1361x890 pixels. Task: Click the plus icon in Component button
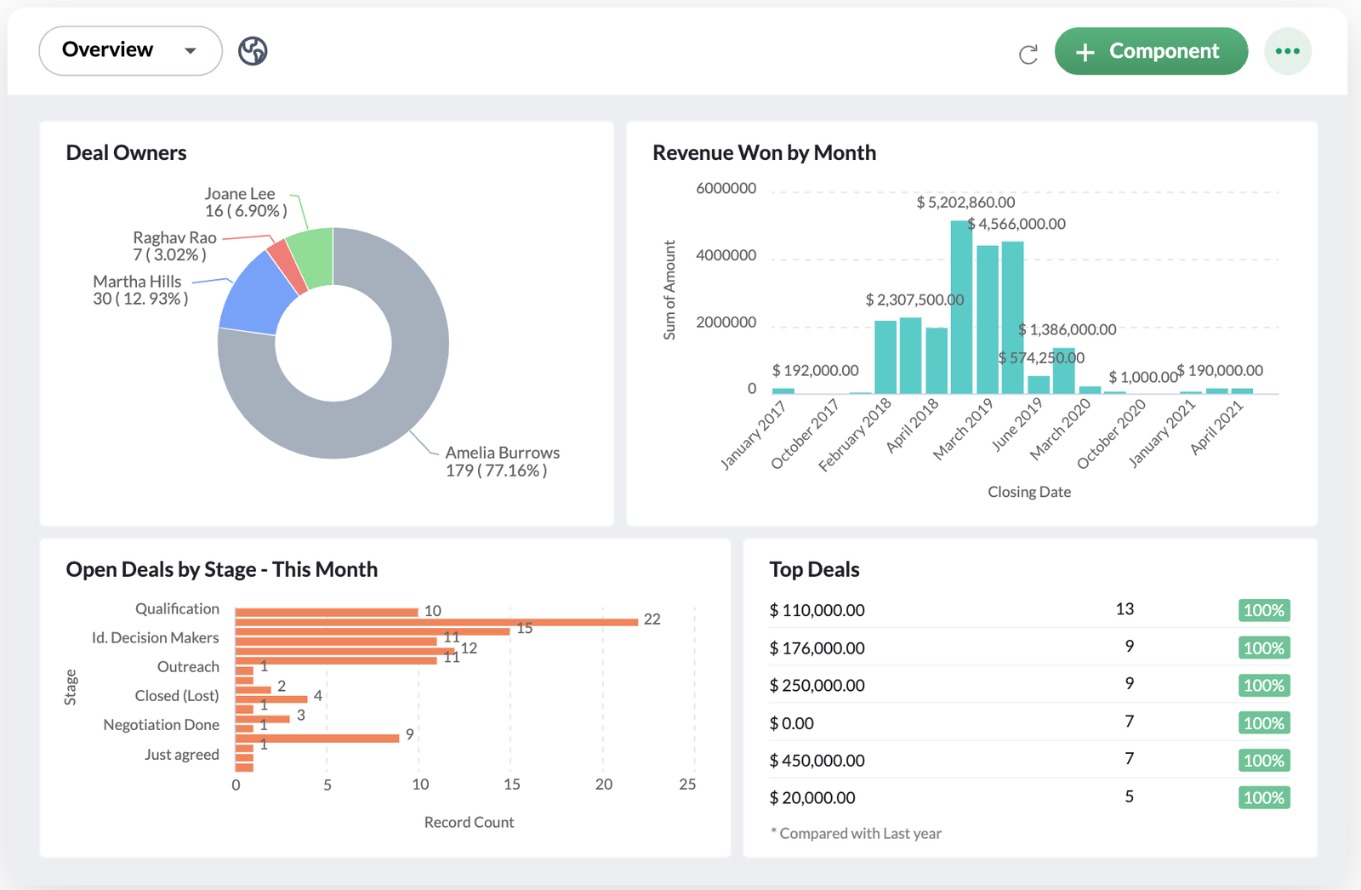[x=1086, y=52]
